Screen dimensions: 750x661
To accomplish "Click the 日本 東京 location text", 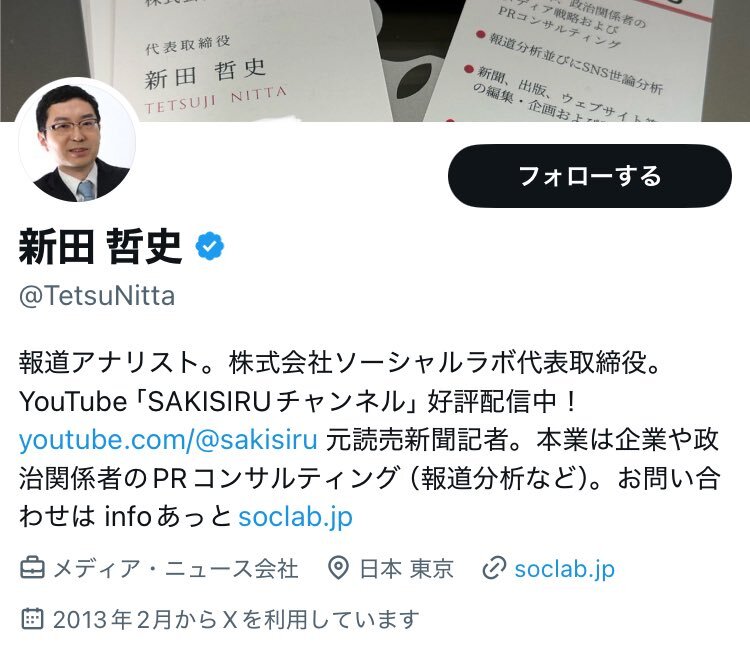I will tap(406, 569).
